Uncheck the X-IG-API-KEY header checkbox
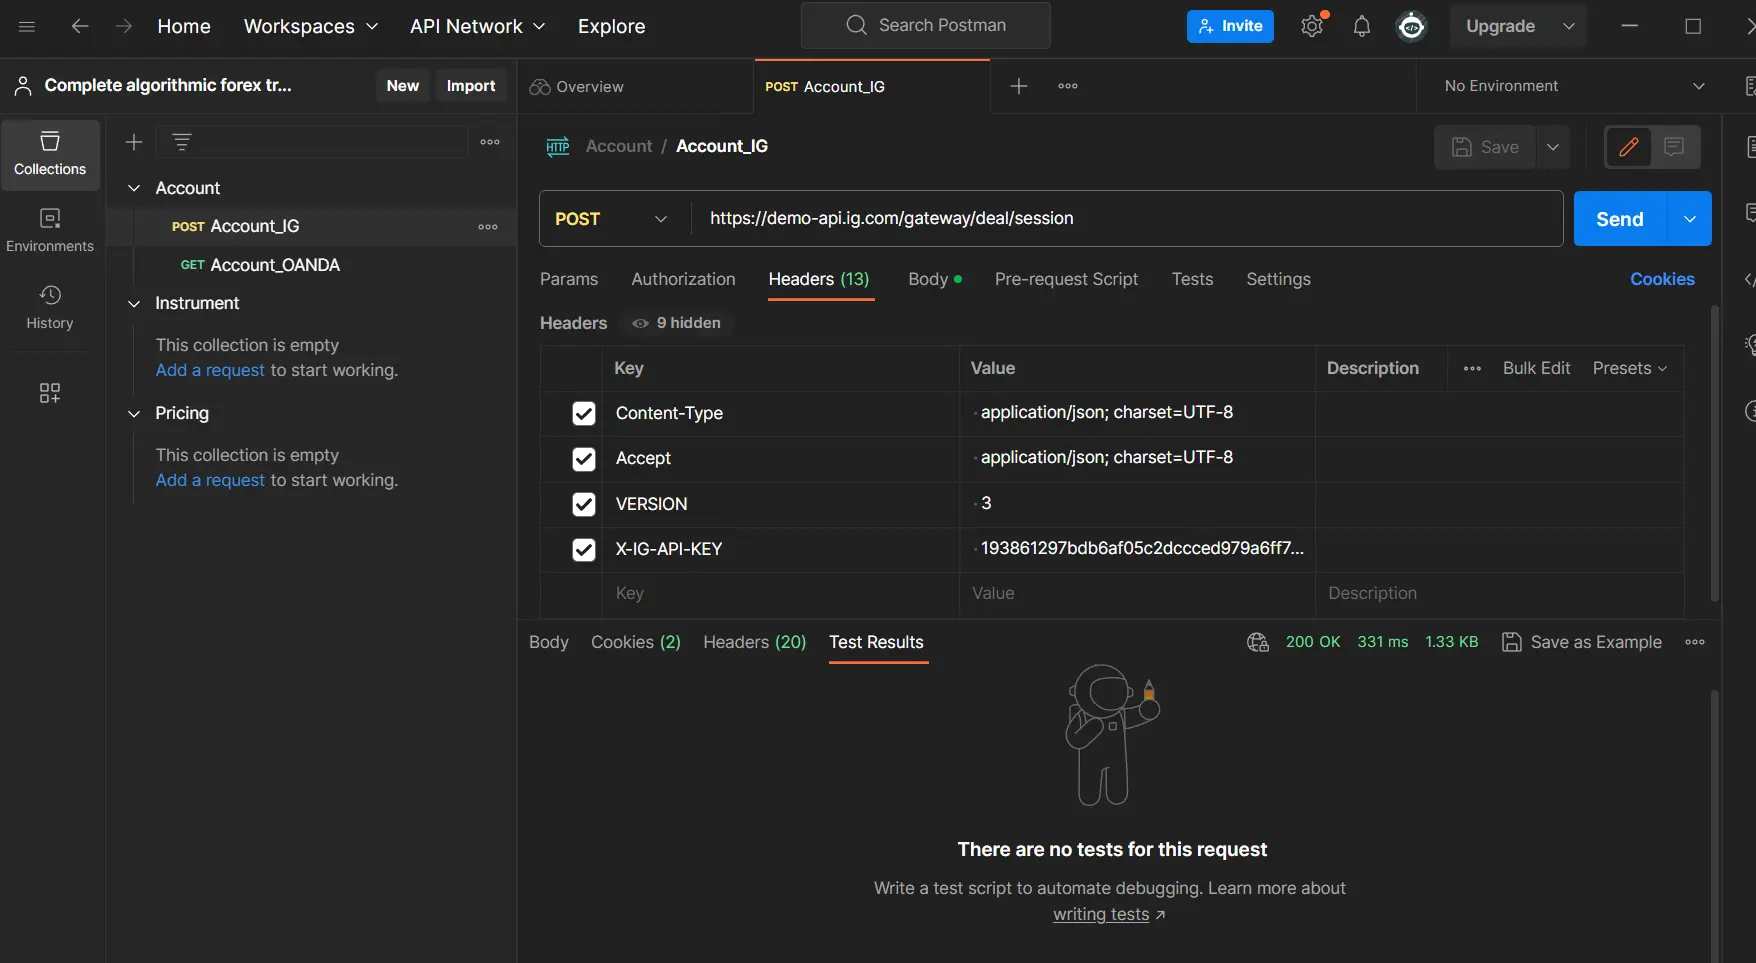The height and width of the screenshot is (963, 1756). [x=584, y=550]
